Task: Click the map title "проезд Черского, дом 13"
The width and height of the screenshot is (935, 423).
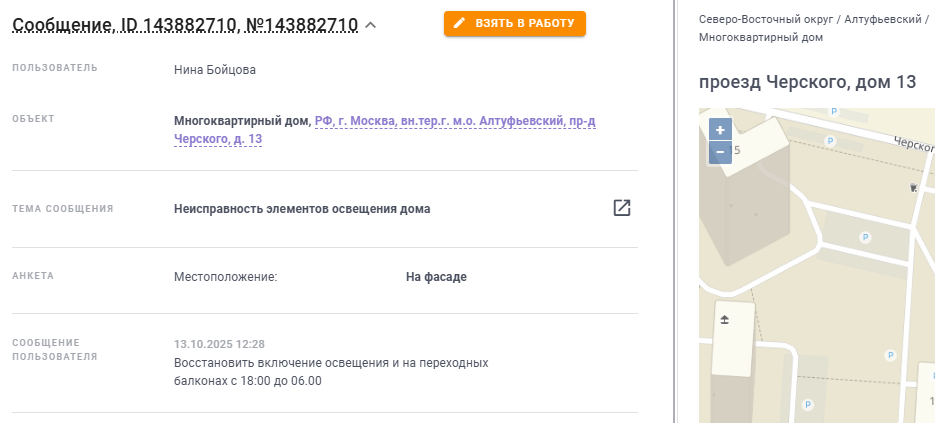Action: click(807, 82)
